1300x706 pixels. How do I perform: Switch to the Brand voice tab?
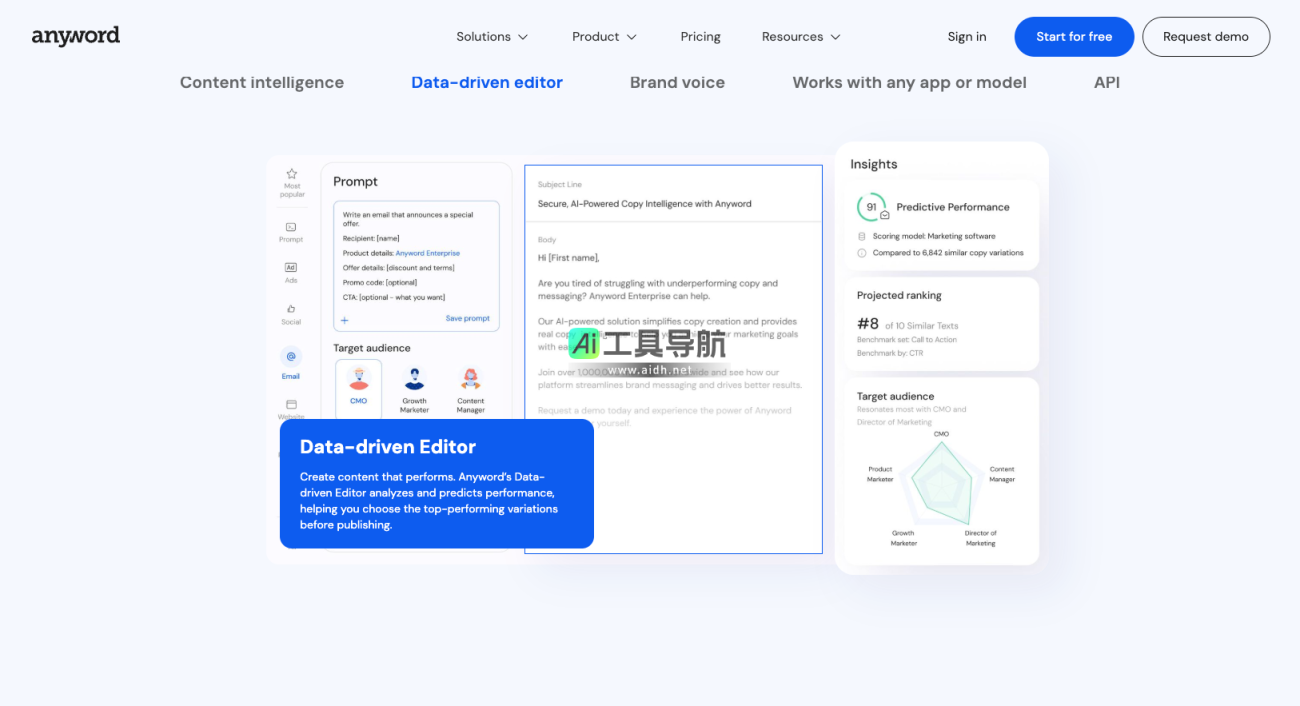[677, 83]
